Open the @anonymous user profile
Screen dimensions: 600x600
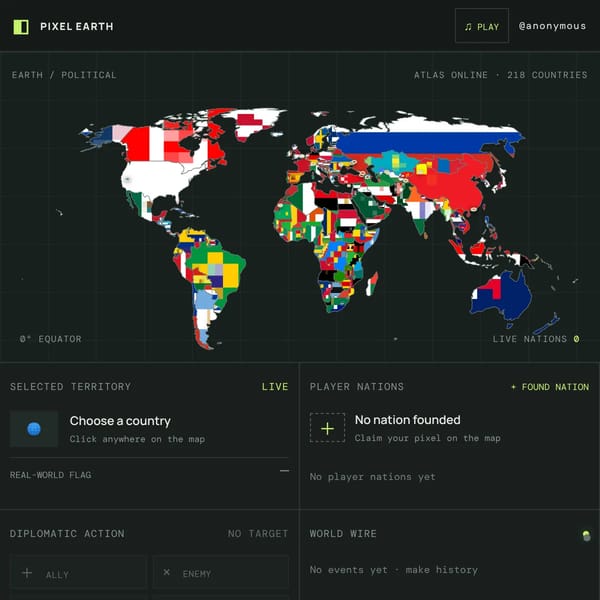click(552, 26)
